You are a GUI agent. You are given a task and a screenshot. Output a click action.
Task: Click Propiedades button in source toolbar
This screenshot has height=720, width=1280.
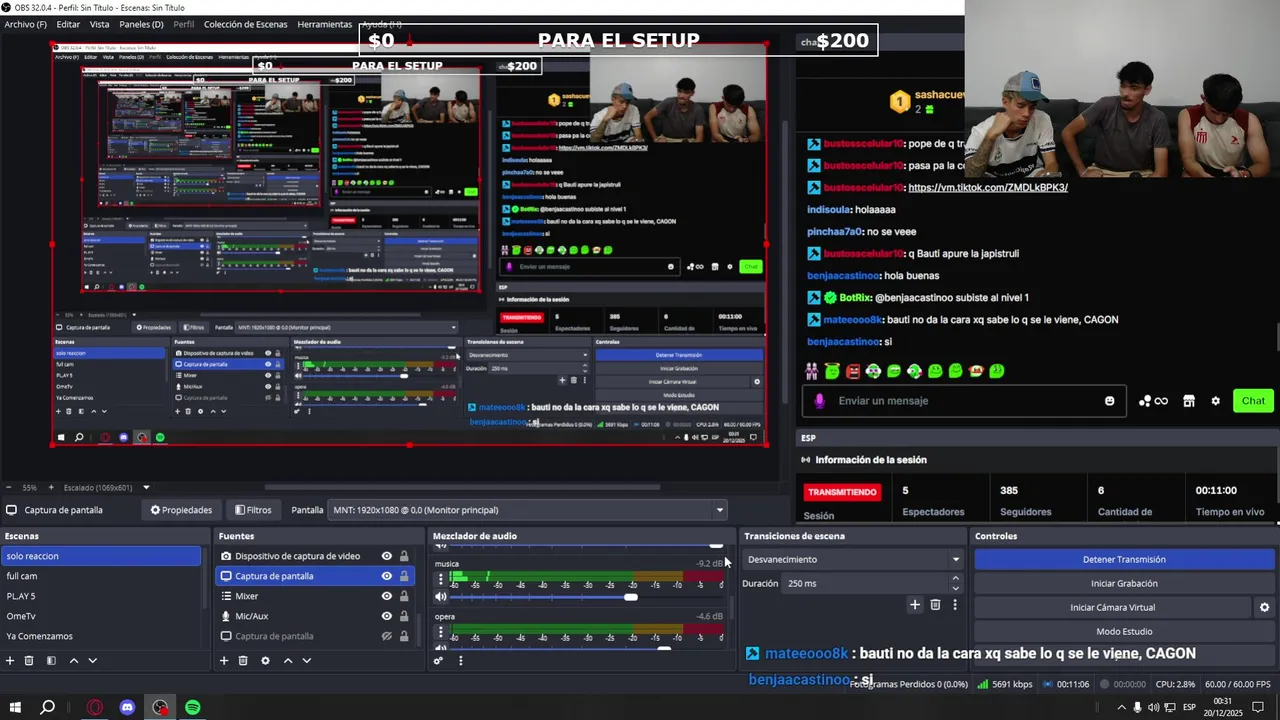coord(181,510)
